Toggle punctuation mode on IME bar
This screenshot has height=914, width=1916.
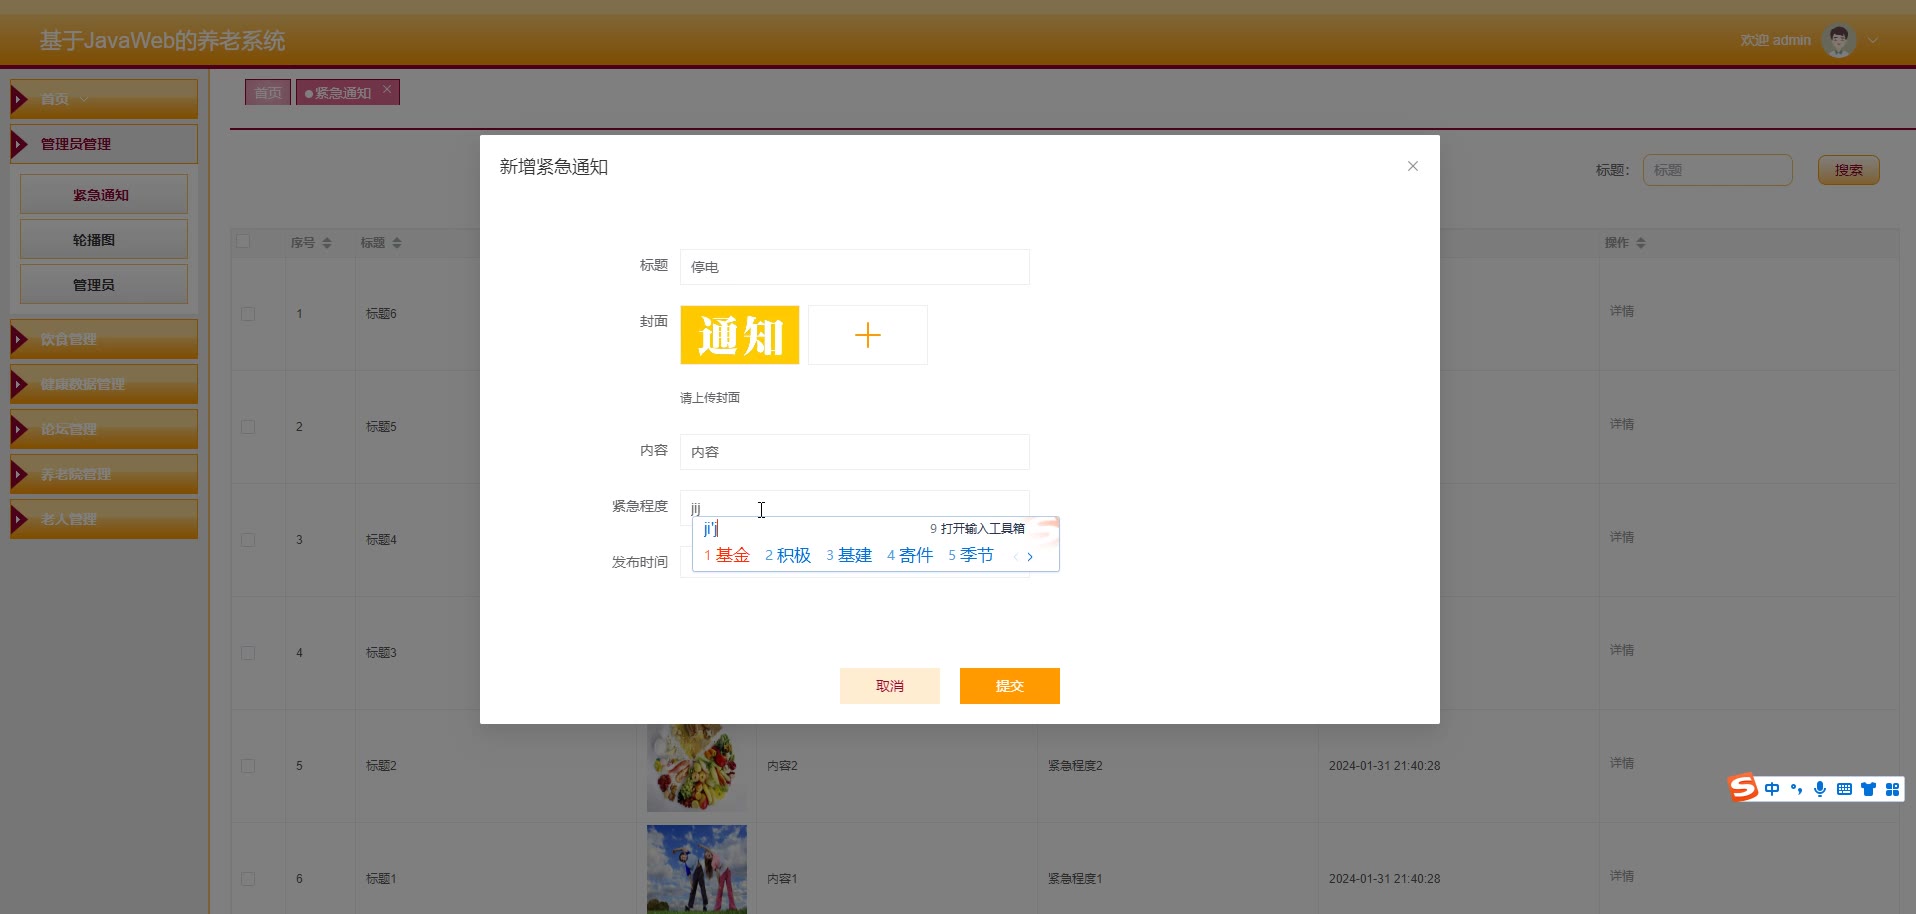pyautogui.click(x=1796, y=789)
